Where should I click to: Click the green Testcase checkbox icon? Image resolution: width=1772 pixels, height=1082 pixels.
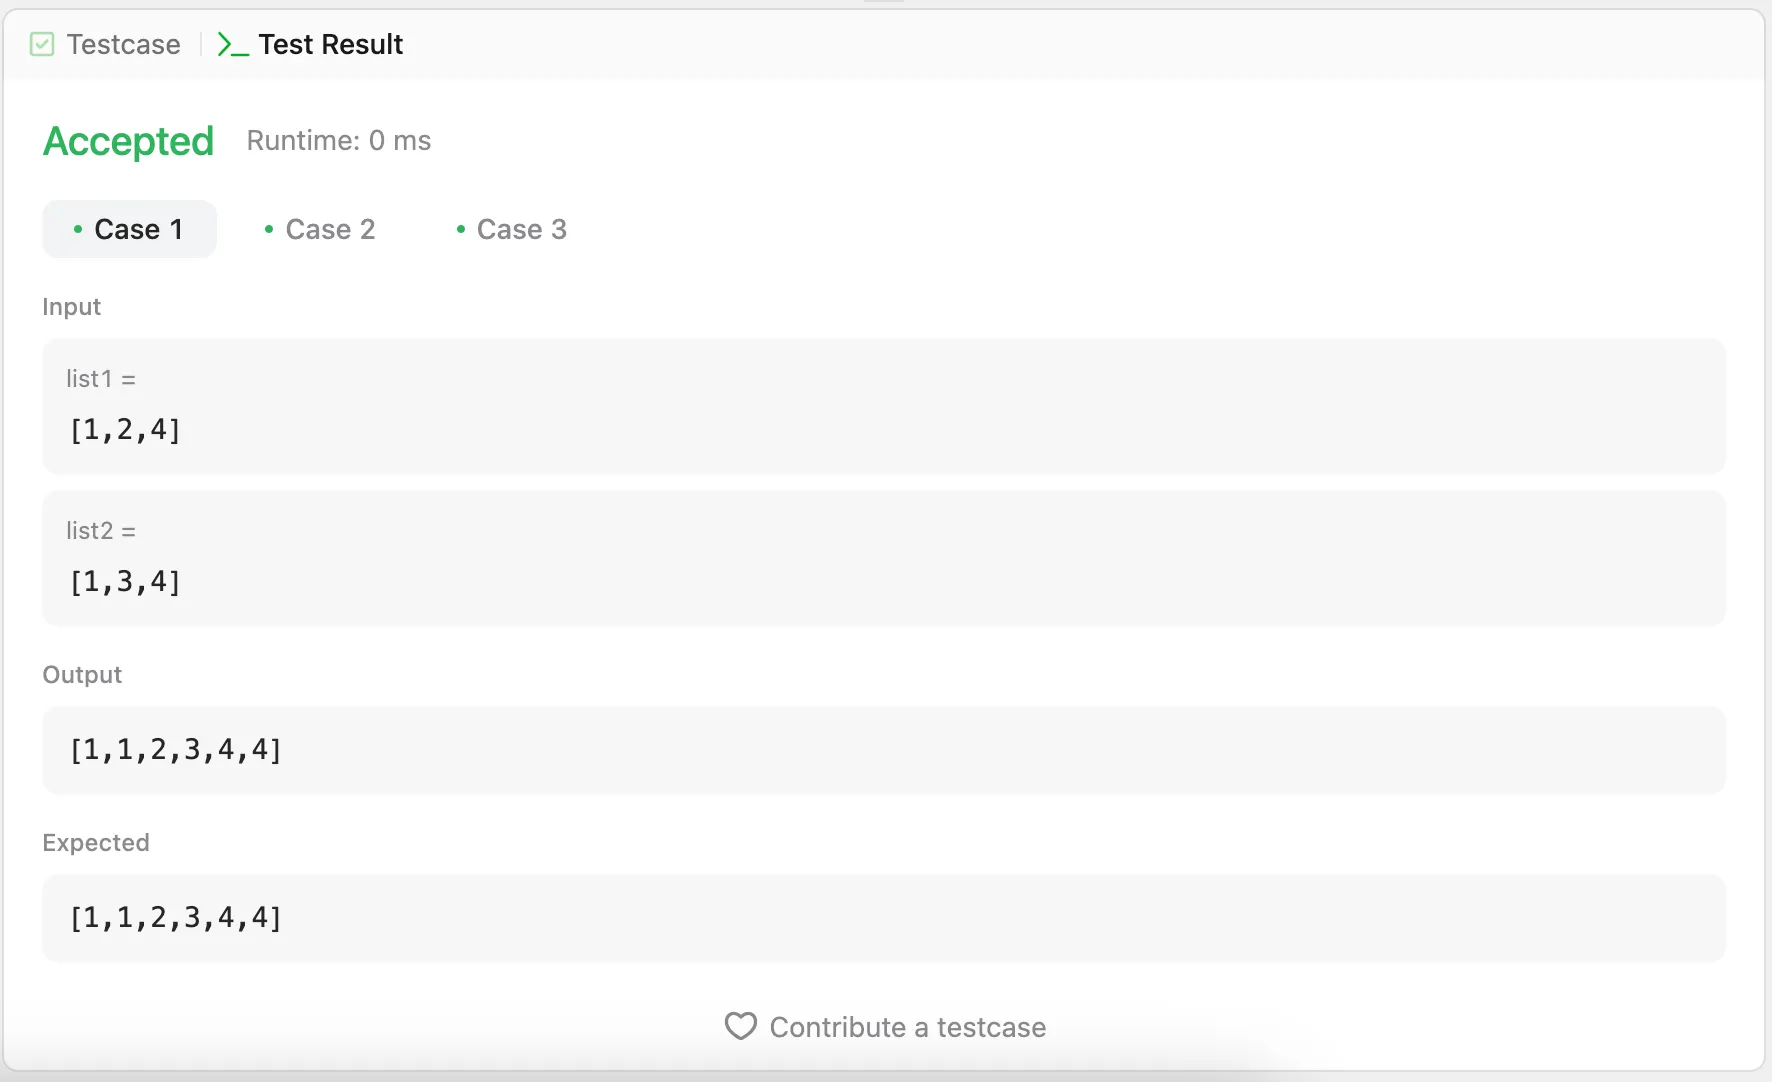point(42,44)
